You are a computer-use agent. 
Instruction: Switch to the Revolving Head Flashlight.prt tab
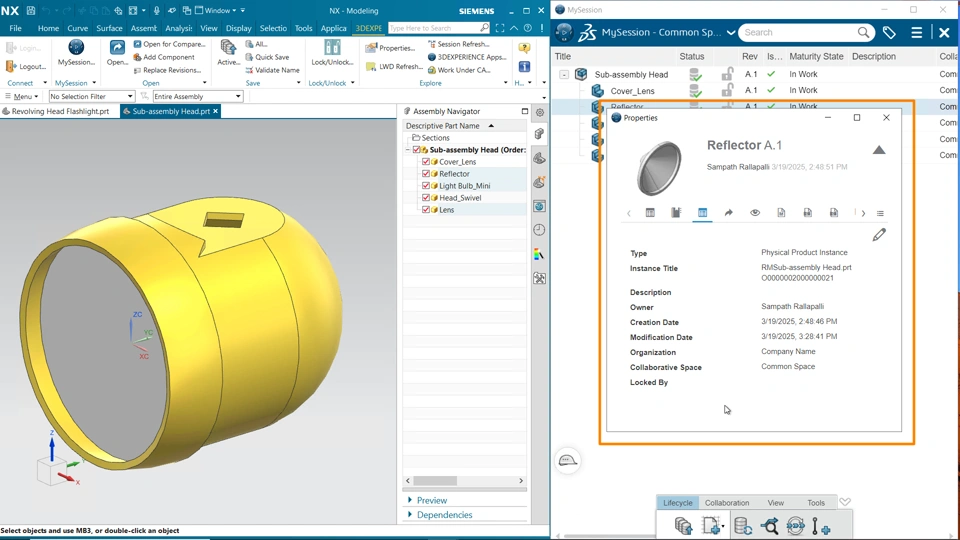tap(56, 111)
